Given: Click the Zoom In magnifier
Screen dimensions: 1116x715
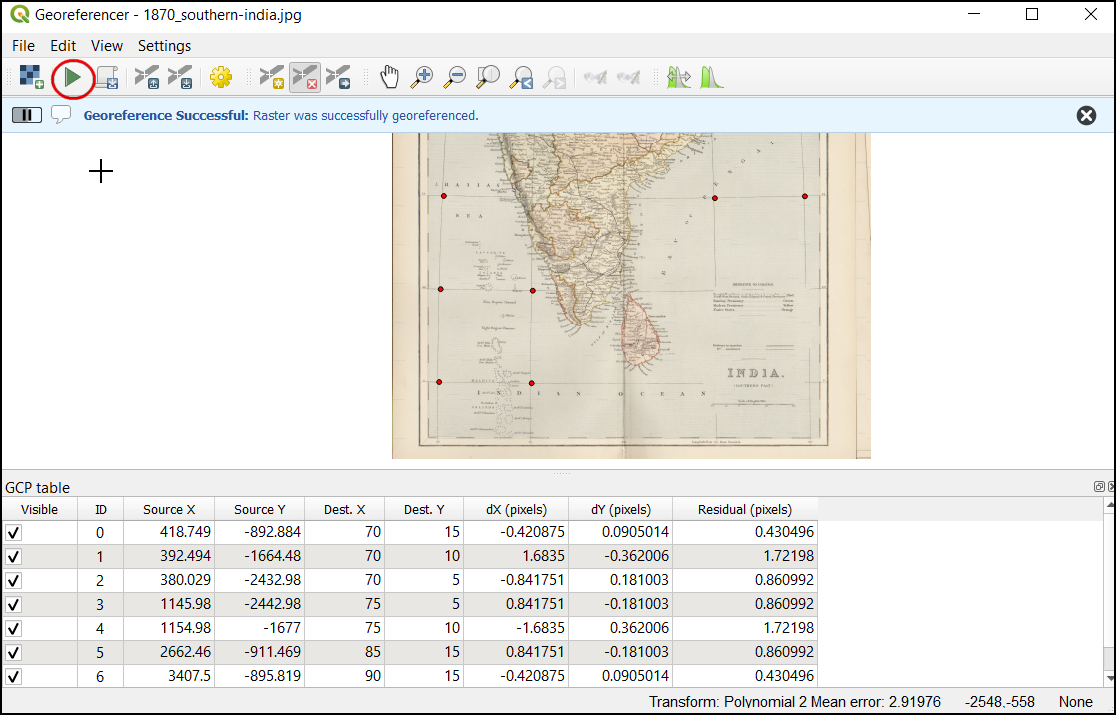Looking at the screenshot, I should point(422,77).
